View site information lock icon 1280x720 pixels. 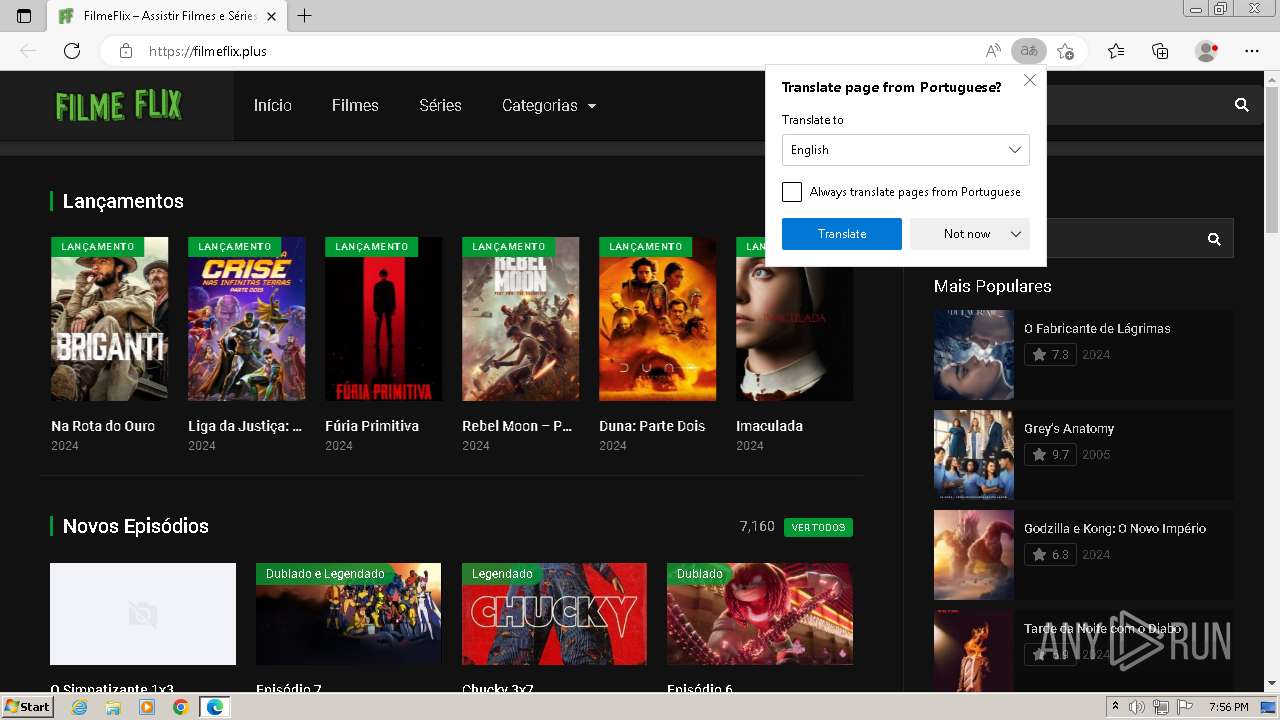pos(125,51)
